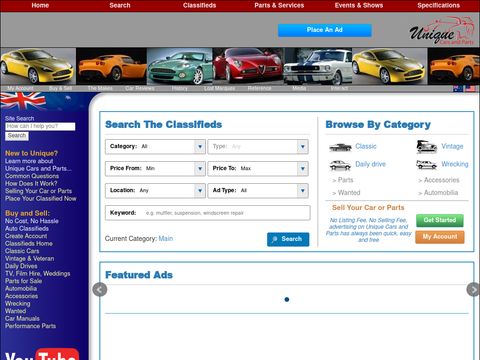This screenshot has height=360, width=480.
Task: Click the previous arrow on Featured Ads carousel
Action: pos(100,290)
